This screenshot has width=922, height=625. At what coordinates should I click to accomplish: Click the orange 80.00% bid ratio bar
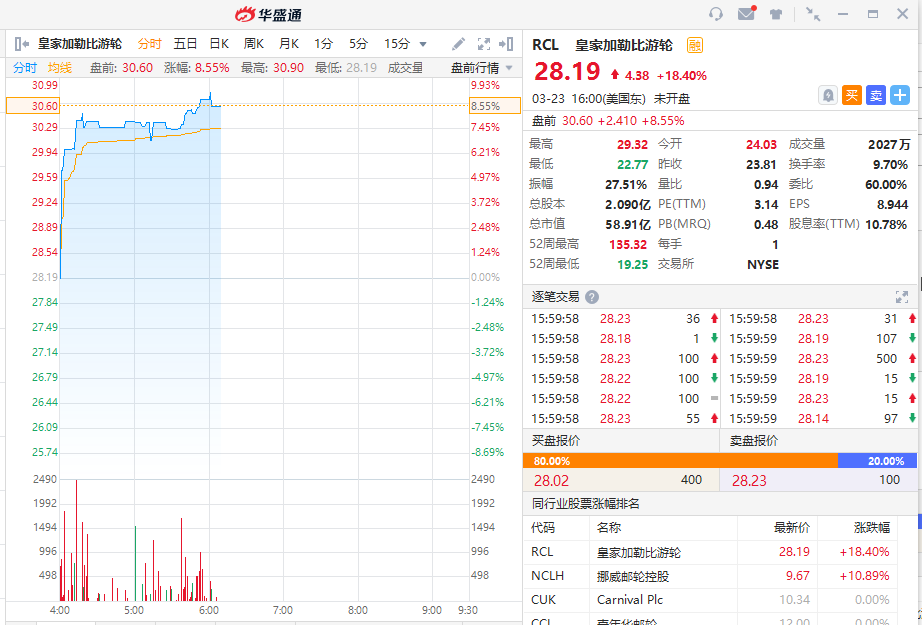(679, 461)
